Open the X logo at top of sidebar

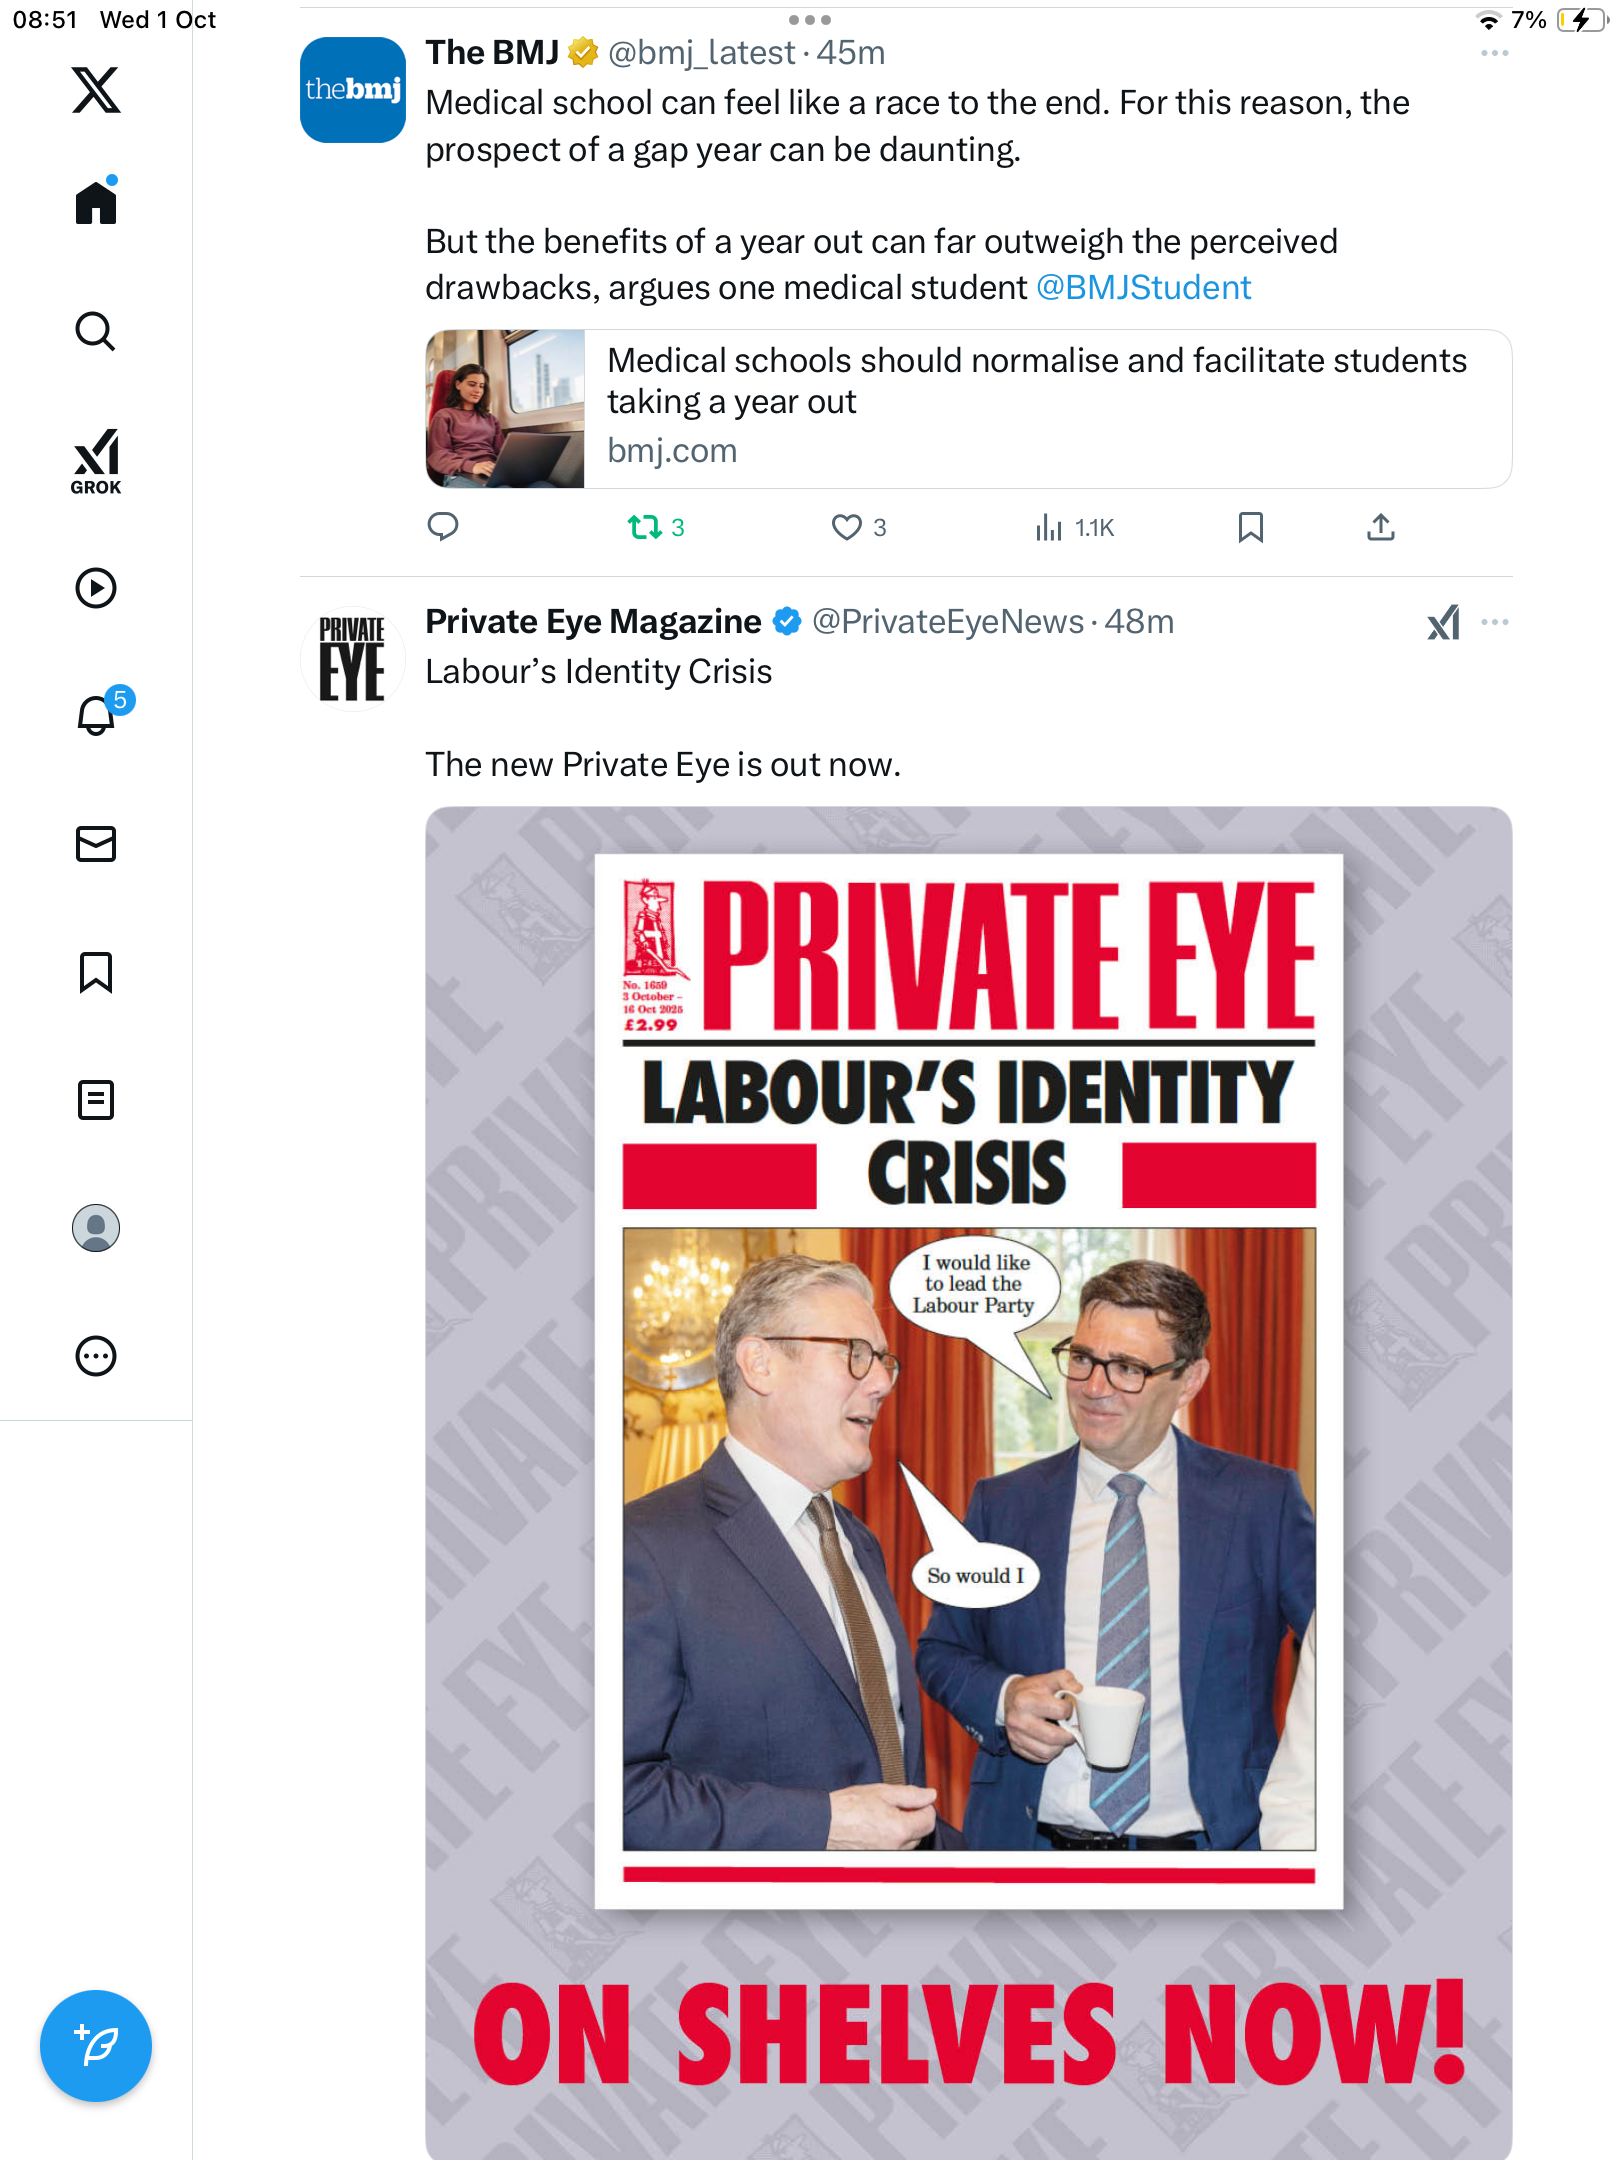96,90
